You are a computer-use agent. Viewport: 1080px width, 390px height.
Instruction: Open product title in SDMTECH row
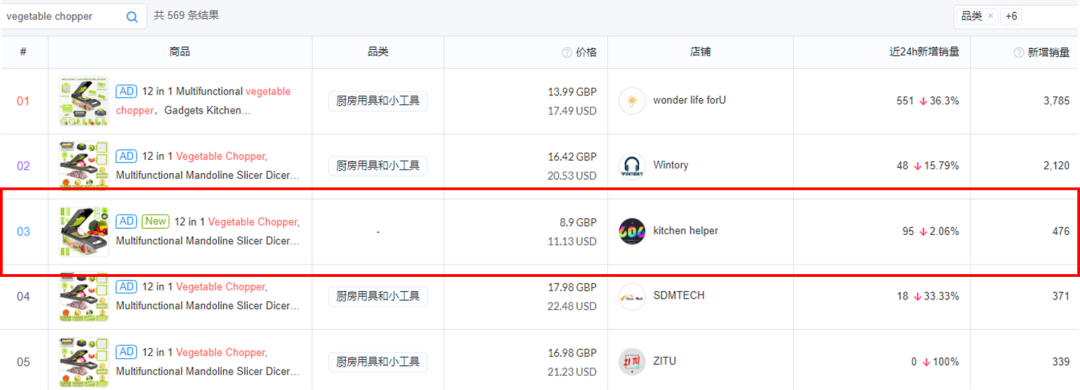pyautogui.click(x=208, y=296)
